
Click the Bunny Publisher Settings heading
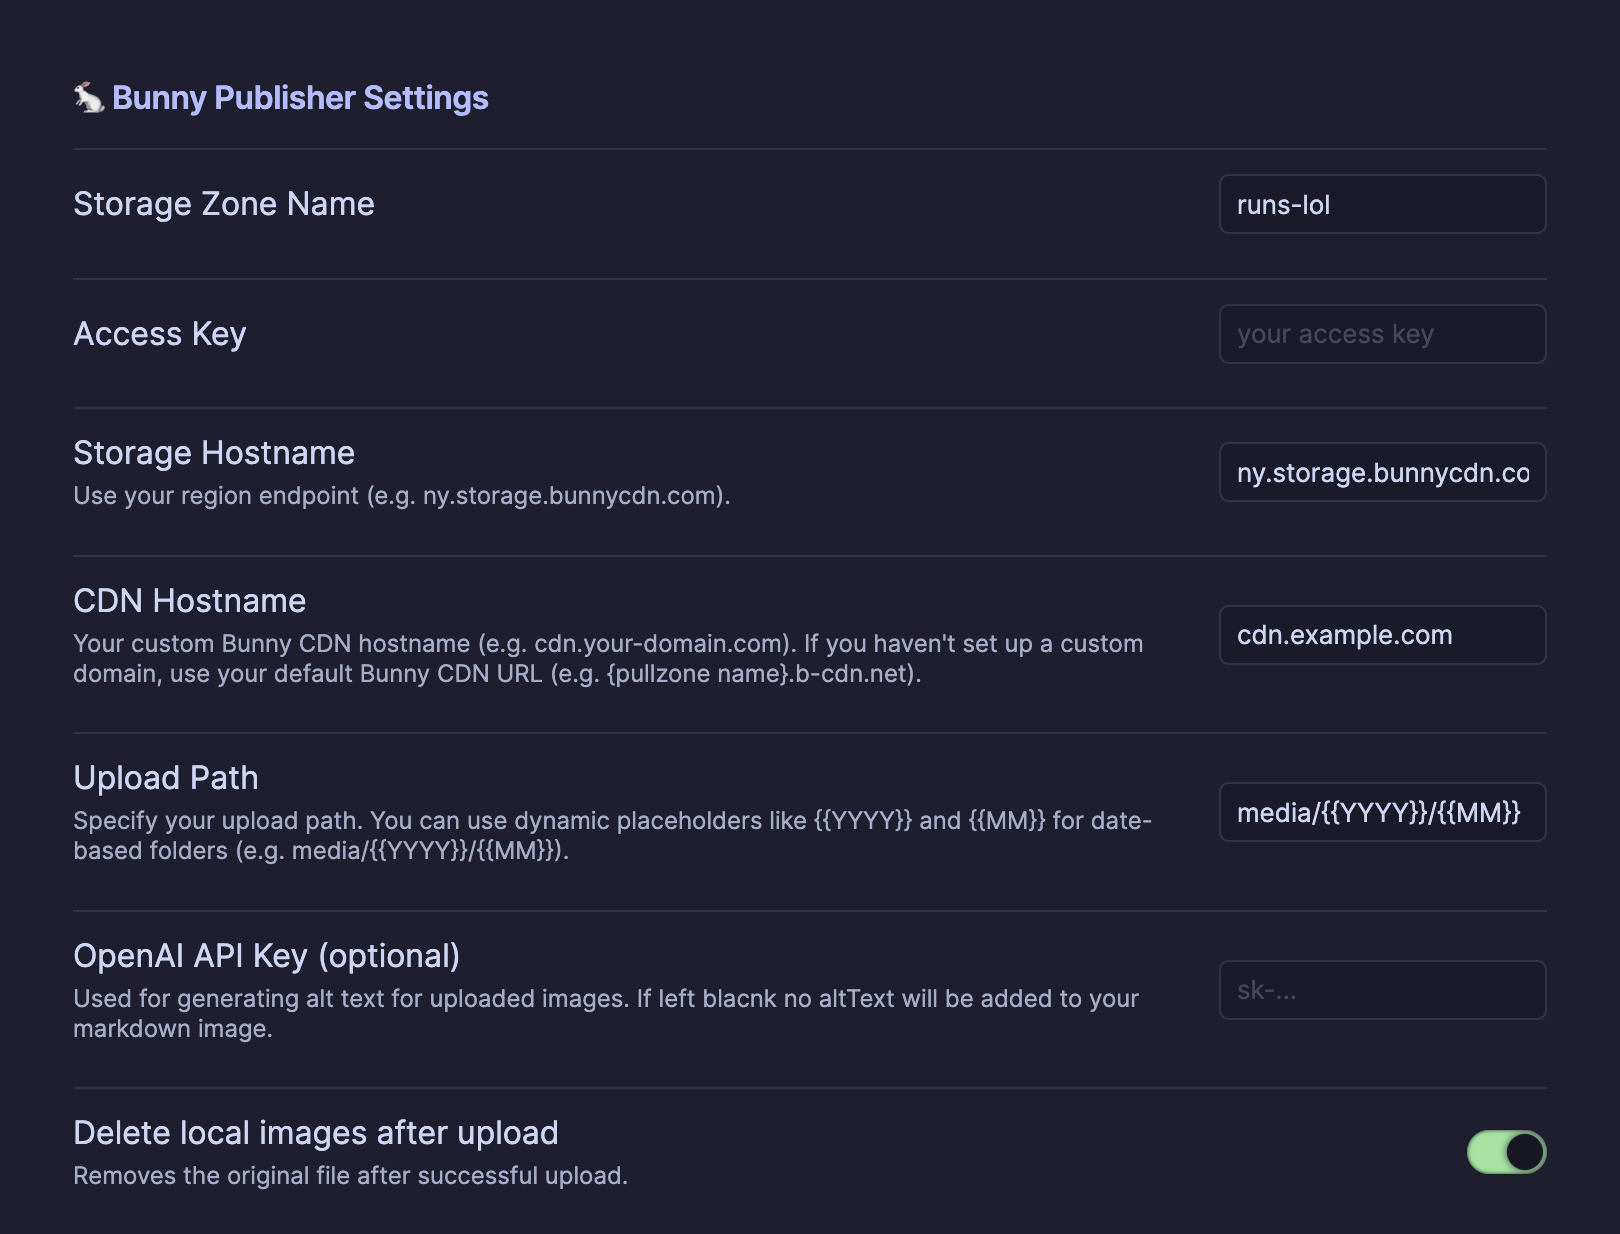(300, 98)
